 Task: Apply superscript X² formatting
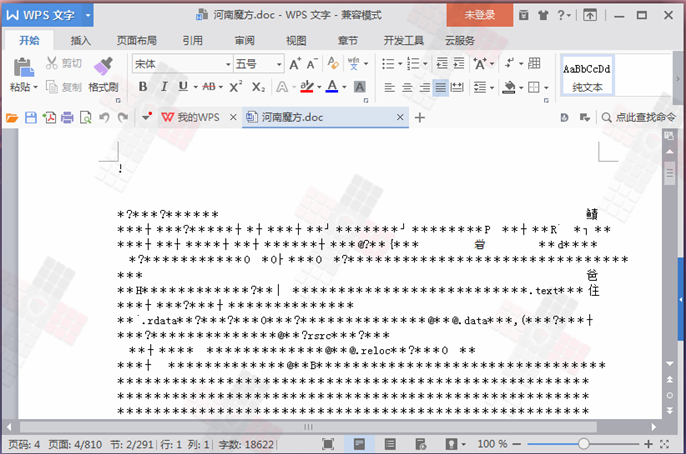(235, 87)
